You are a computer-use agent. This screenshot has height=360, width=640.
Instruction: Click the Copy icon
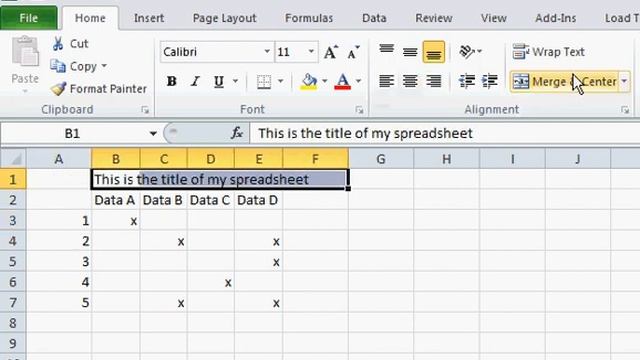58,66
